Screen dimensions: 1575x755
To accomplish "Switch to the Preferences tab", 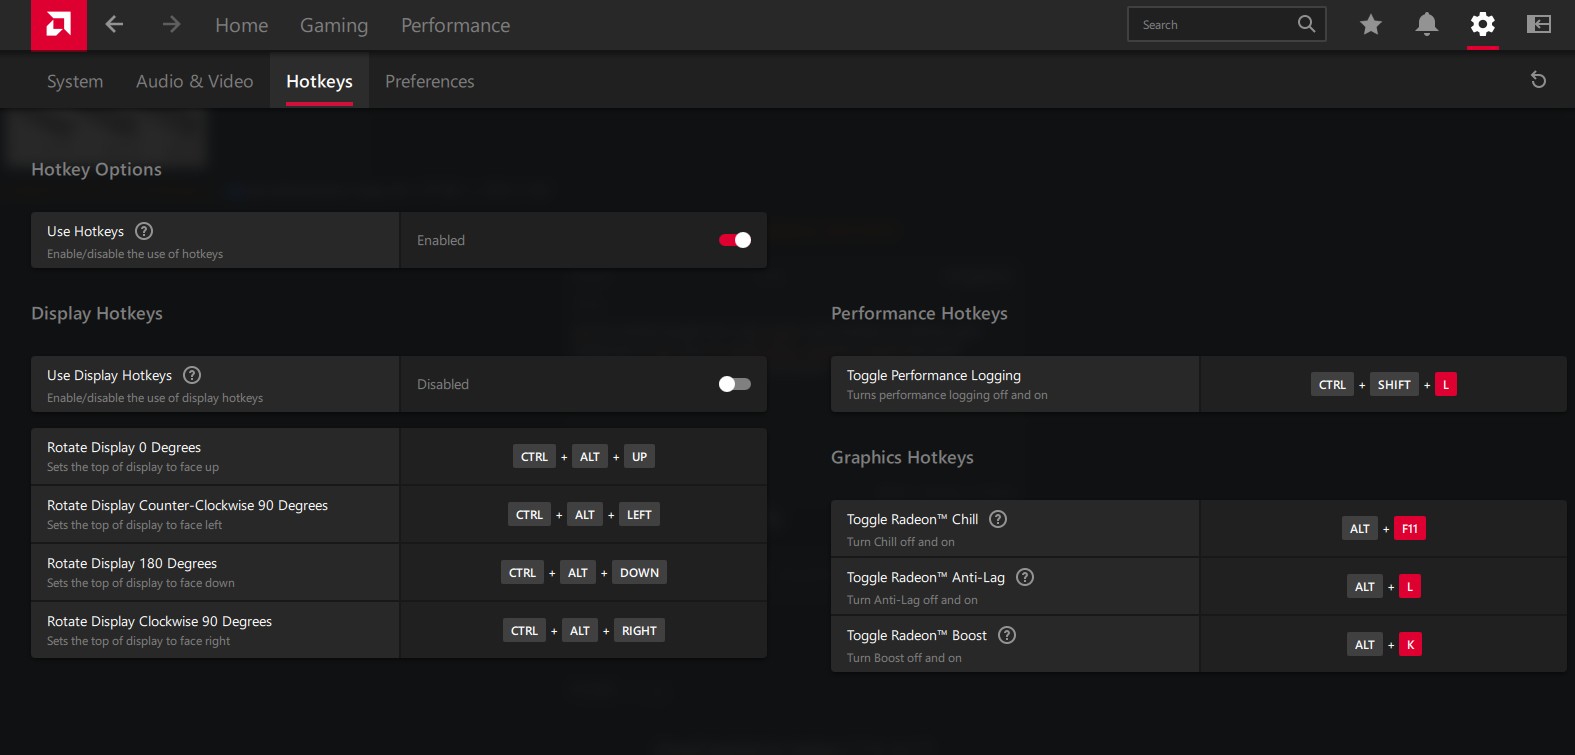I will click(x=429, y=81).
